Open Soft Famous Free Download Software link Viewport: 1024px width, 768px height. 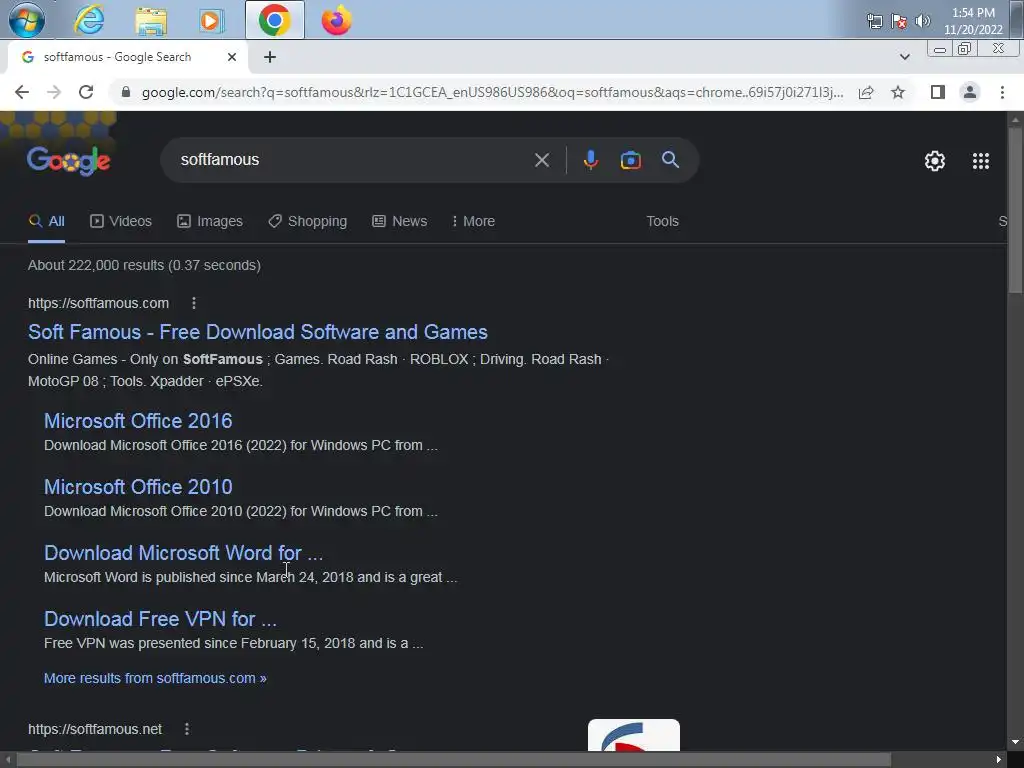click(x=258, y=332)
